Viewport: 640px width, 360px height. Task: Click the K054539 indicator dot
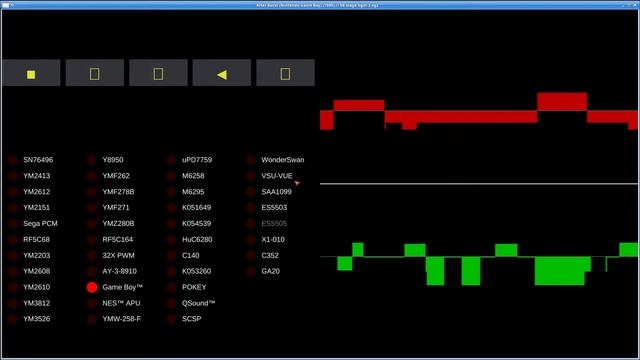tap(171, 224)
